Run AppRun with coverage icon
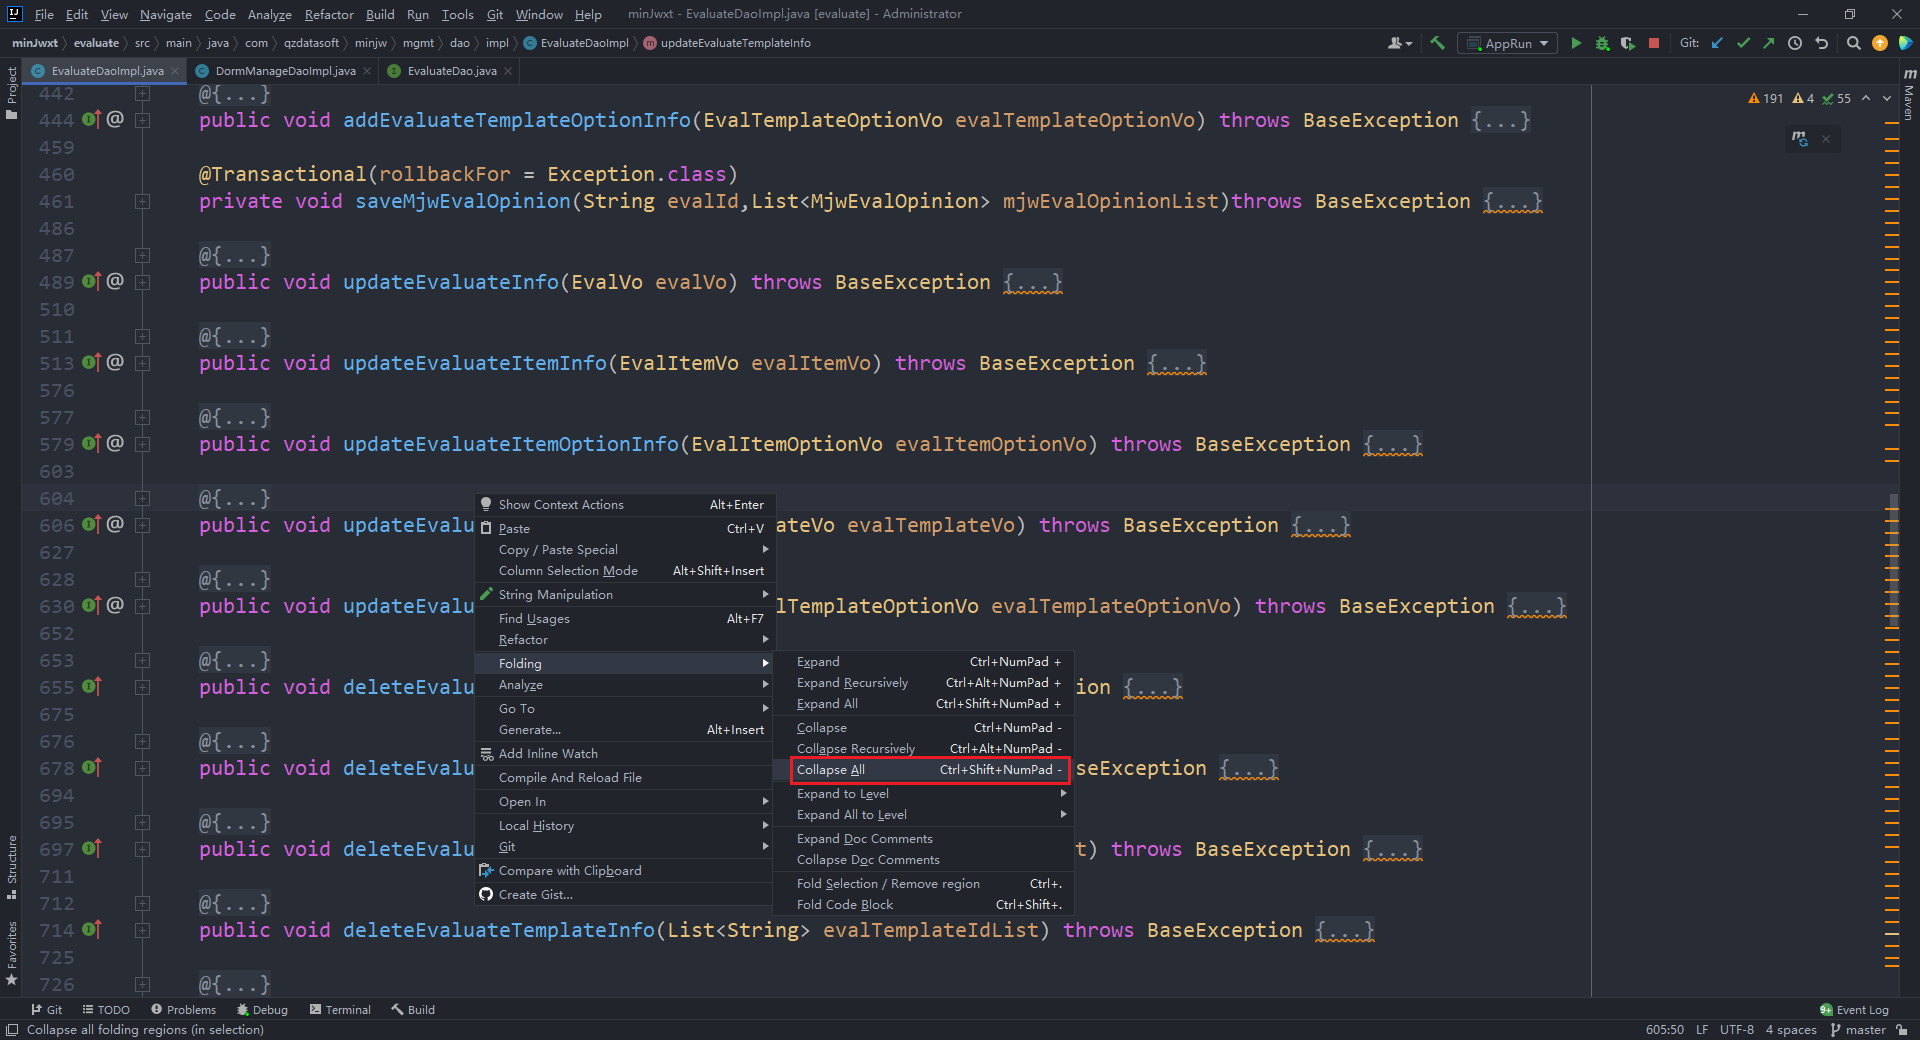This screenshot has width=1920, height=1040. point(1628,43)
